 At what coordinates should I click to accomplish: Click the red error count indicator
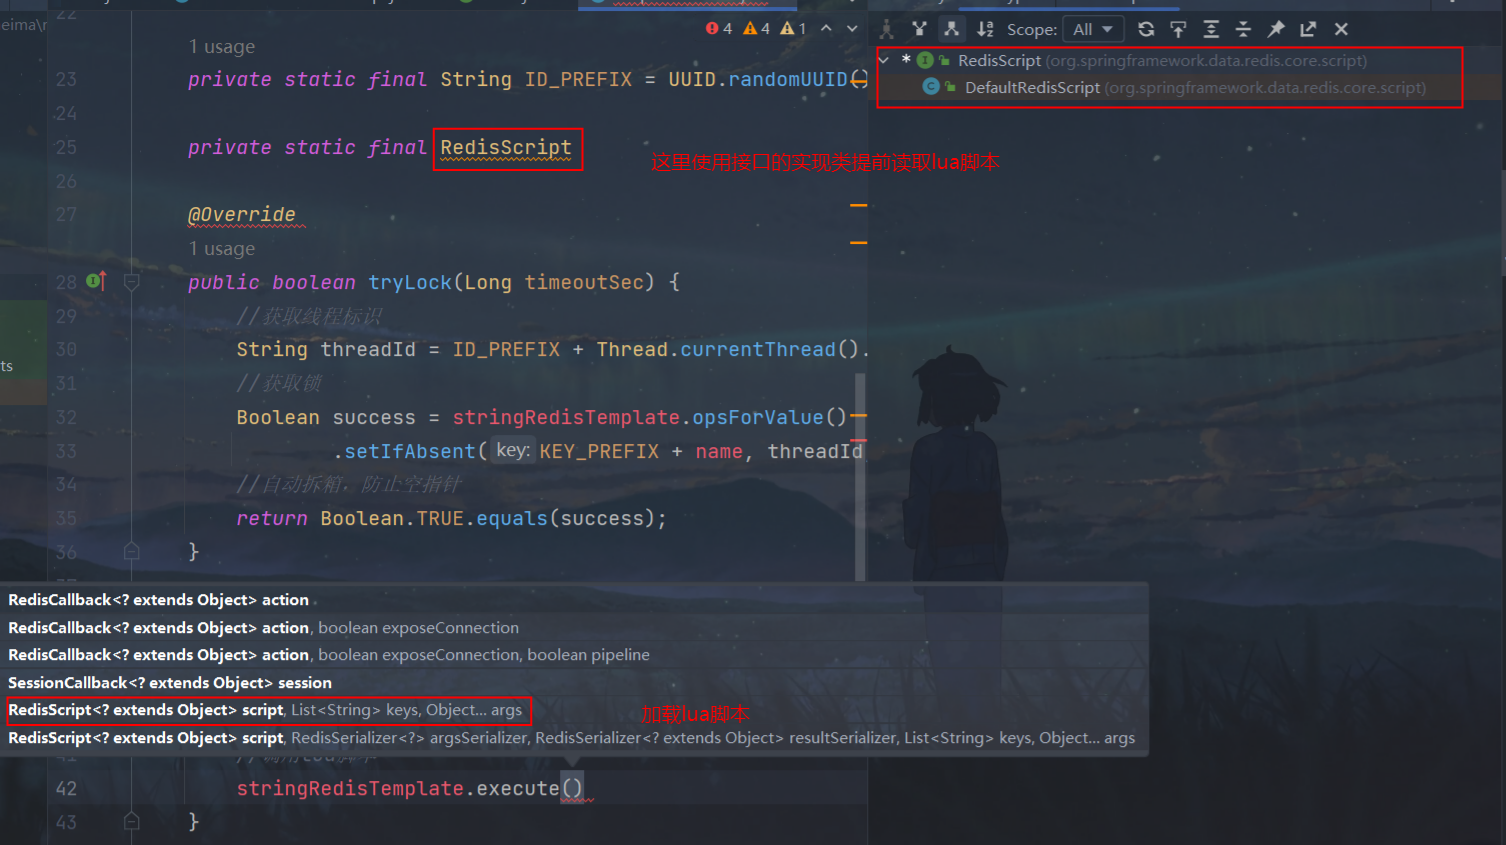point(719,29)
